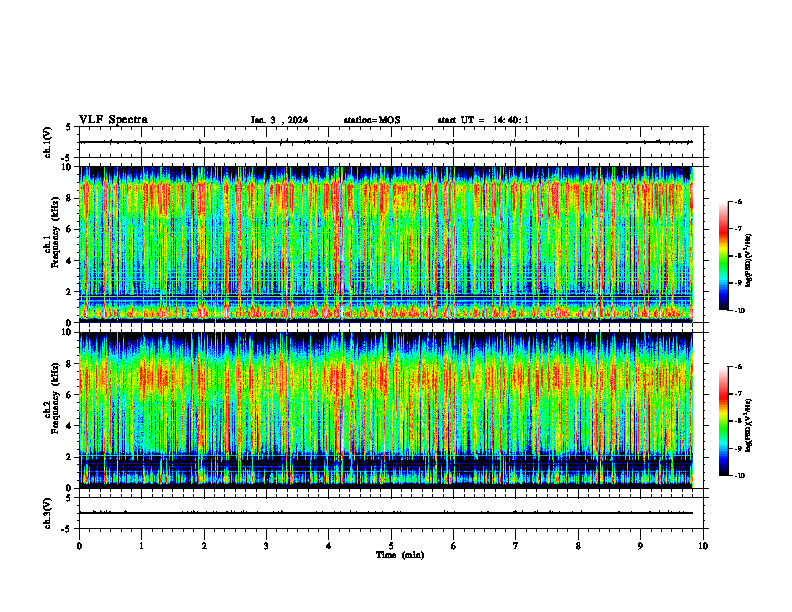Screen dimensions: 792x612
Task: Click the "2" frequency tick of the ch.1 spectrogram
Action: point(69,291)
